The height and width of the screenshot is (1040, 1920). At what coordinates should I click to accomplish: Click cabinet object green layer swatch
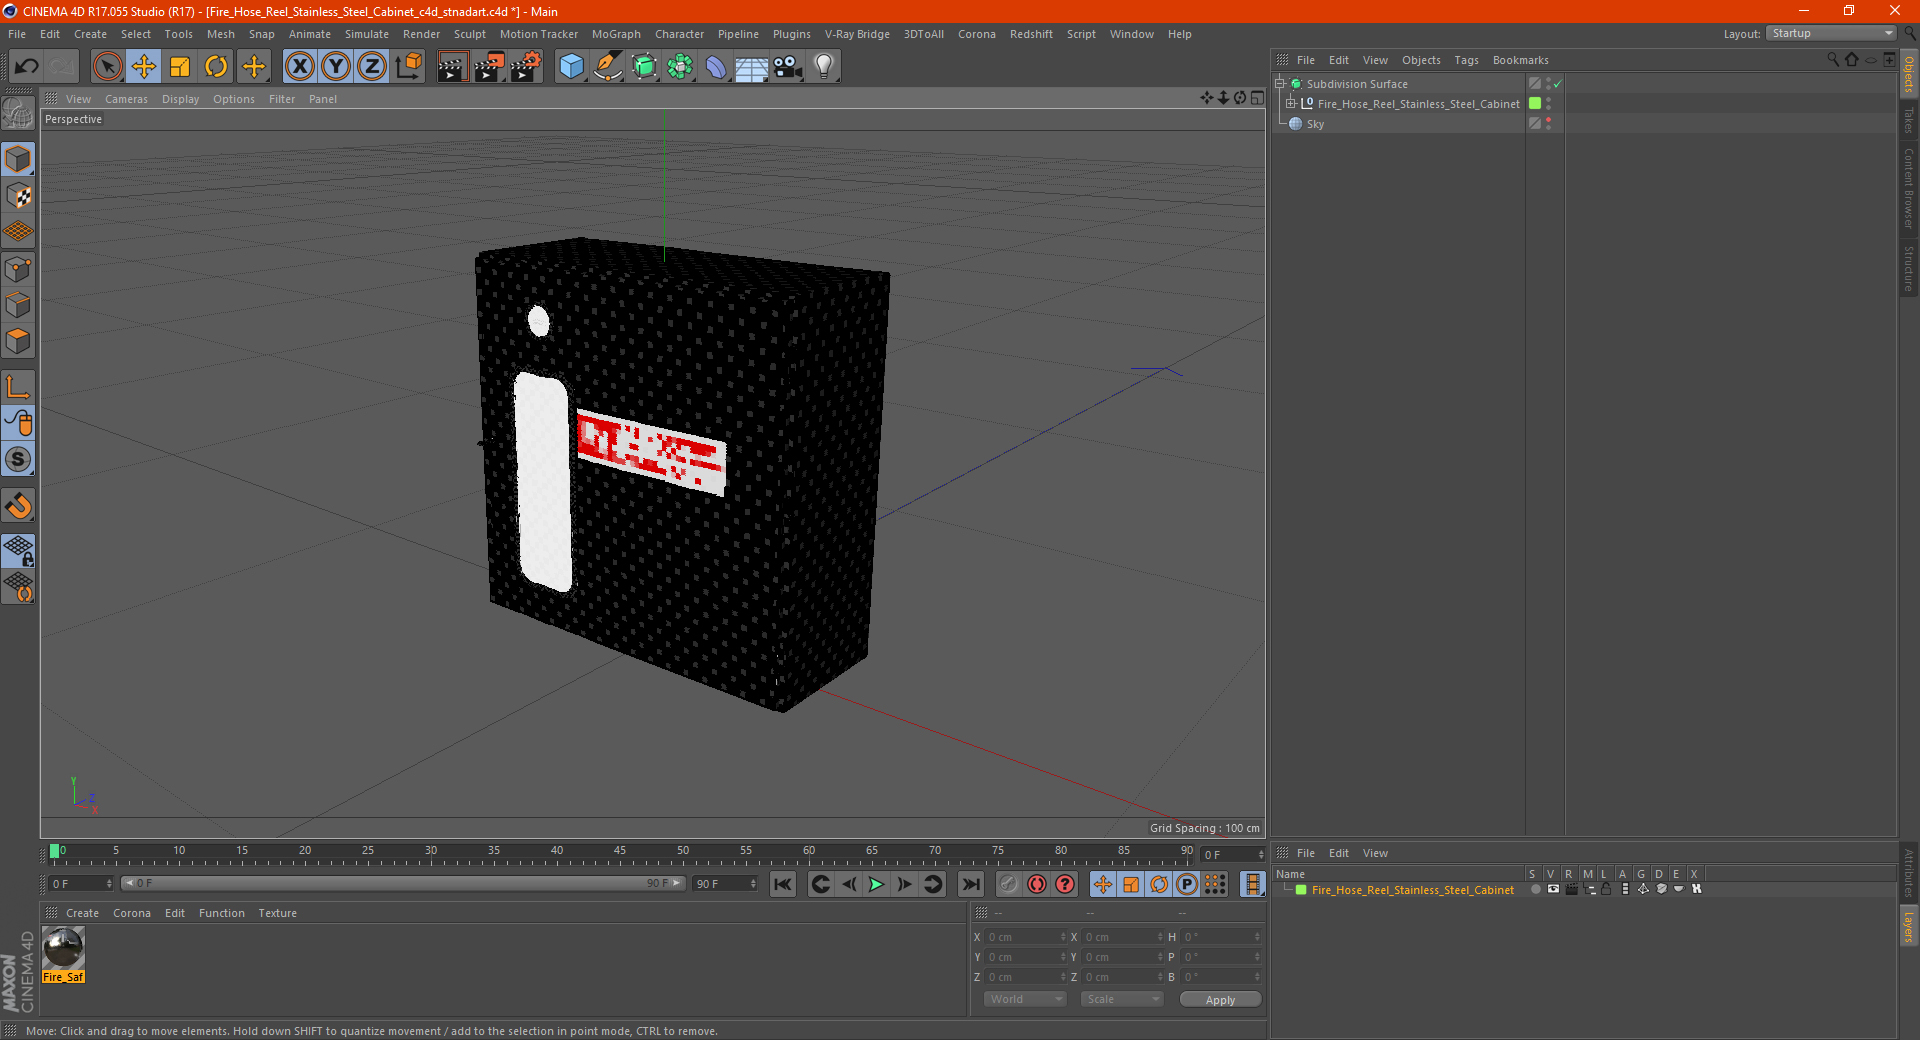[x=1535, y=104]
